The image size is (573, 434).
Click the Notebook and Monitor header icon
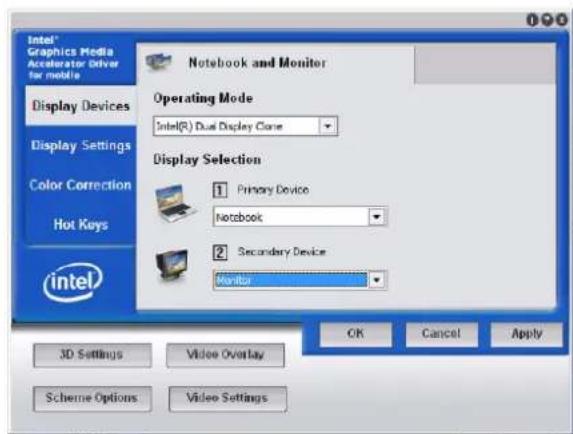pyautogui.click(x=159, y=61)
